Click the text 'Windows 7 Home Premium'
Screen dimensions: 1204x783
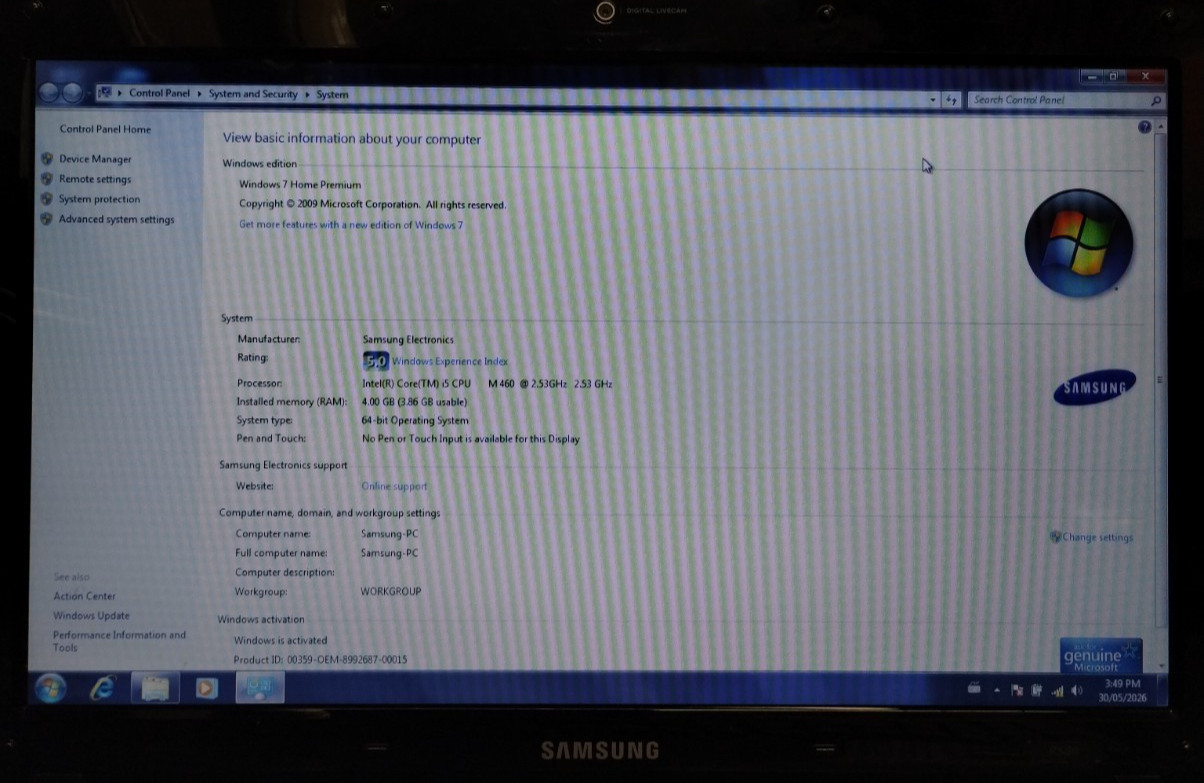[300, 185]
